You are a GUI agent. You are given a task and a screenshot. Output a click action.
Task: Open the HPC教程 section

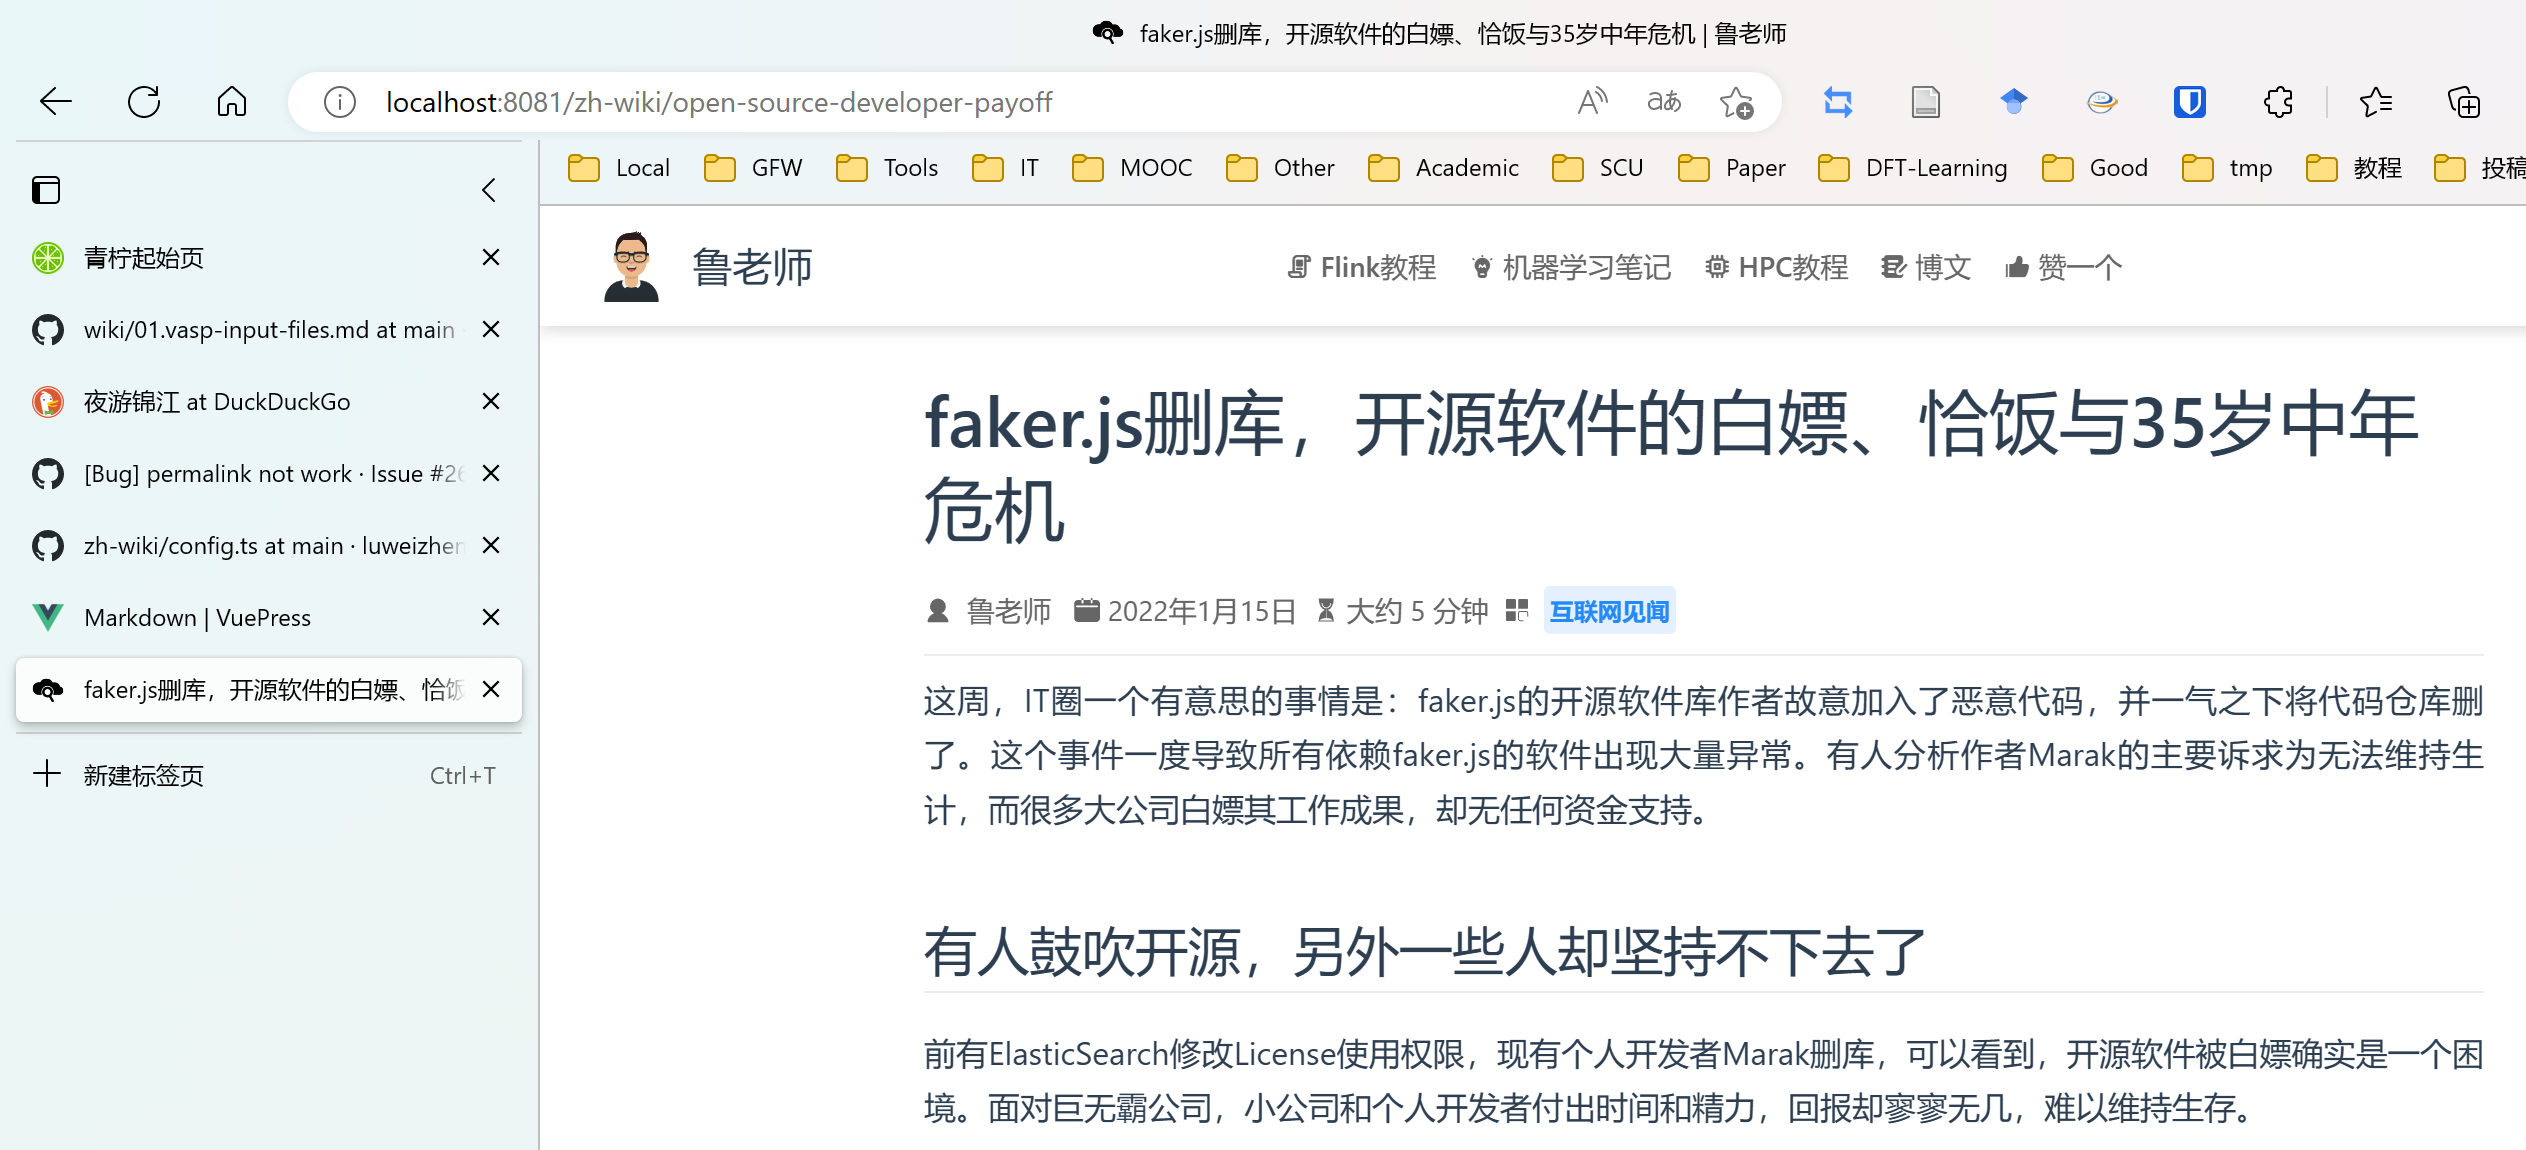click(x=1777, y=266)
